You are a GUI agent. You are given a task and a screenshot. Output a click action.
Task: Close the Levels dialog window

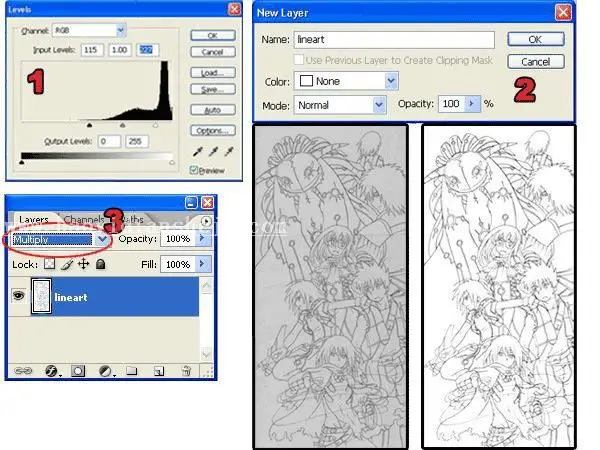(x=234, y=9)
